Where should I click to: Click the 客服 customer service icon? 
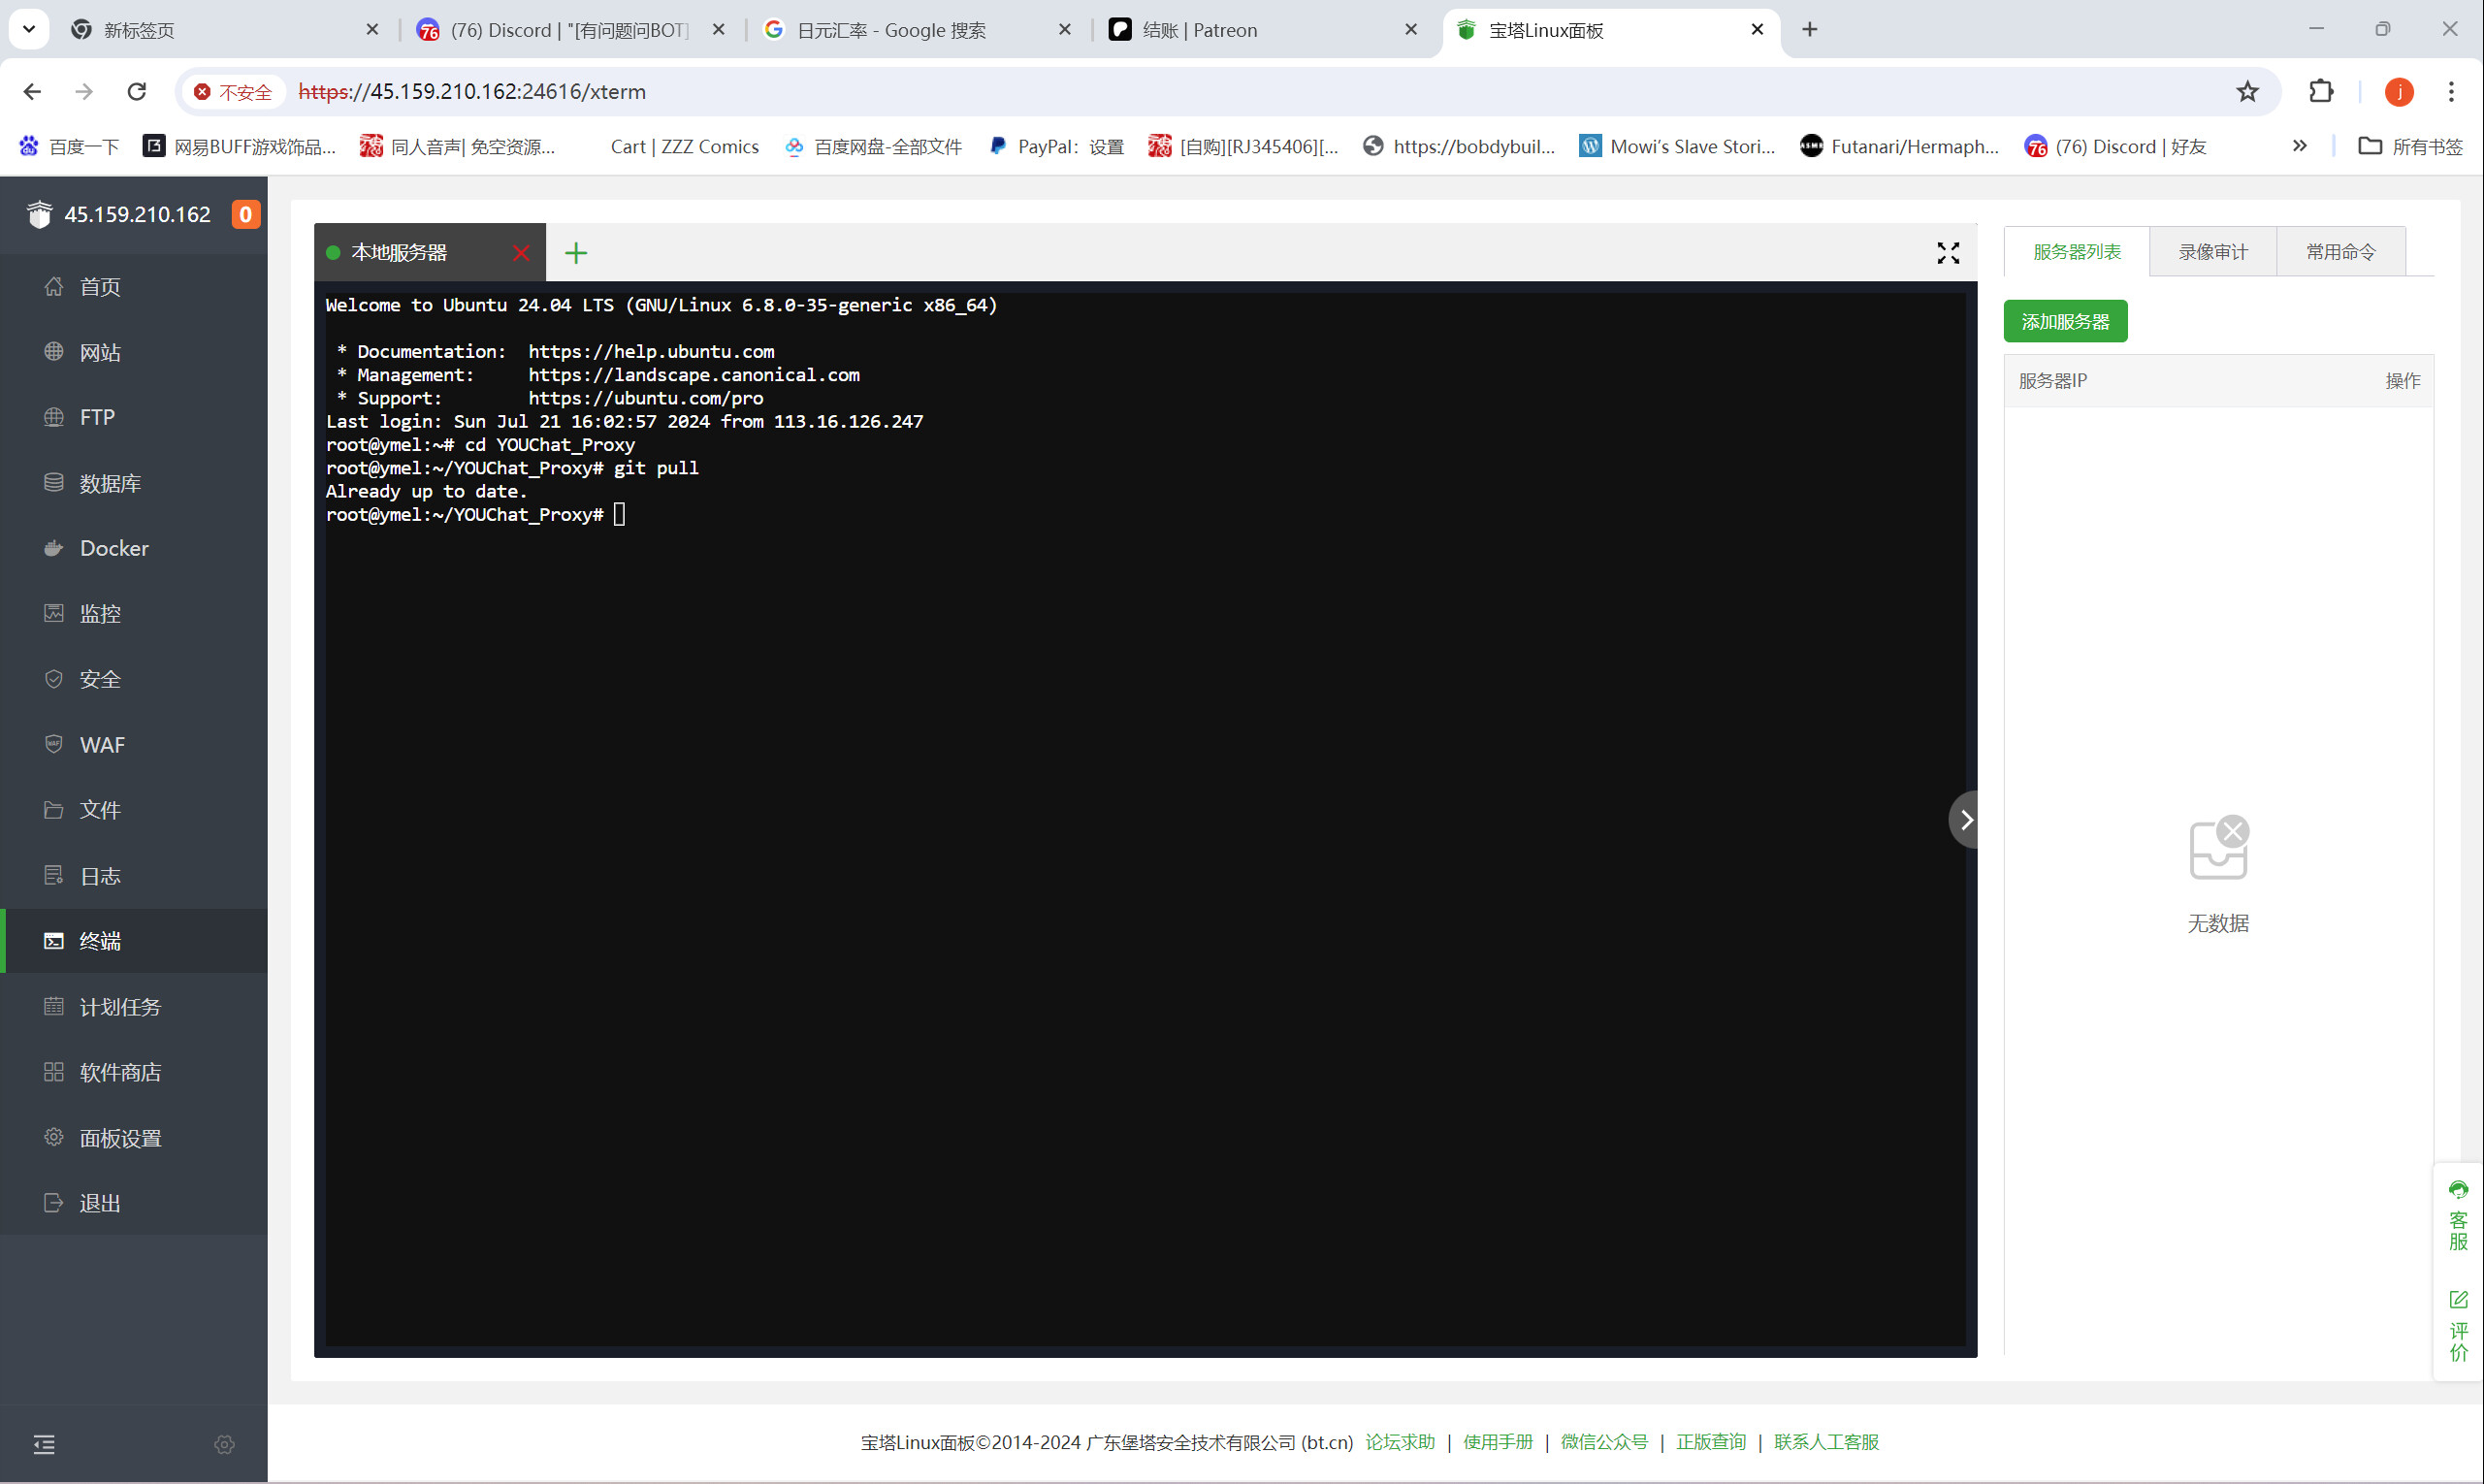pyautogui.click(x=2458, y=1215)
